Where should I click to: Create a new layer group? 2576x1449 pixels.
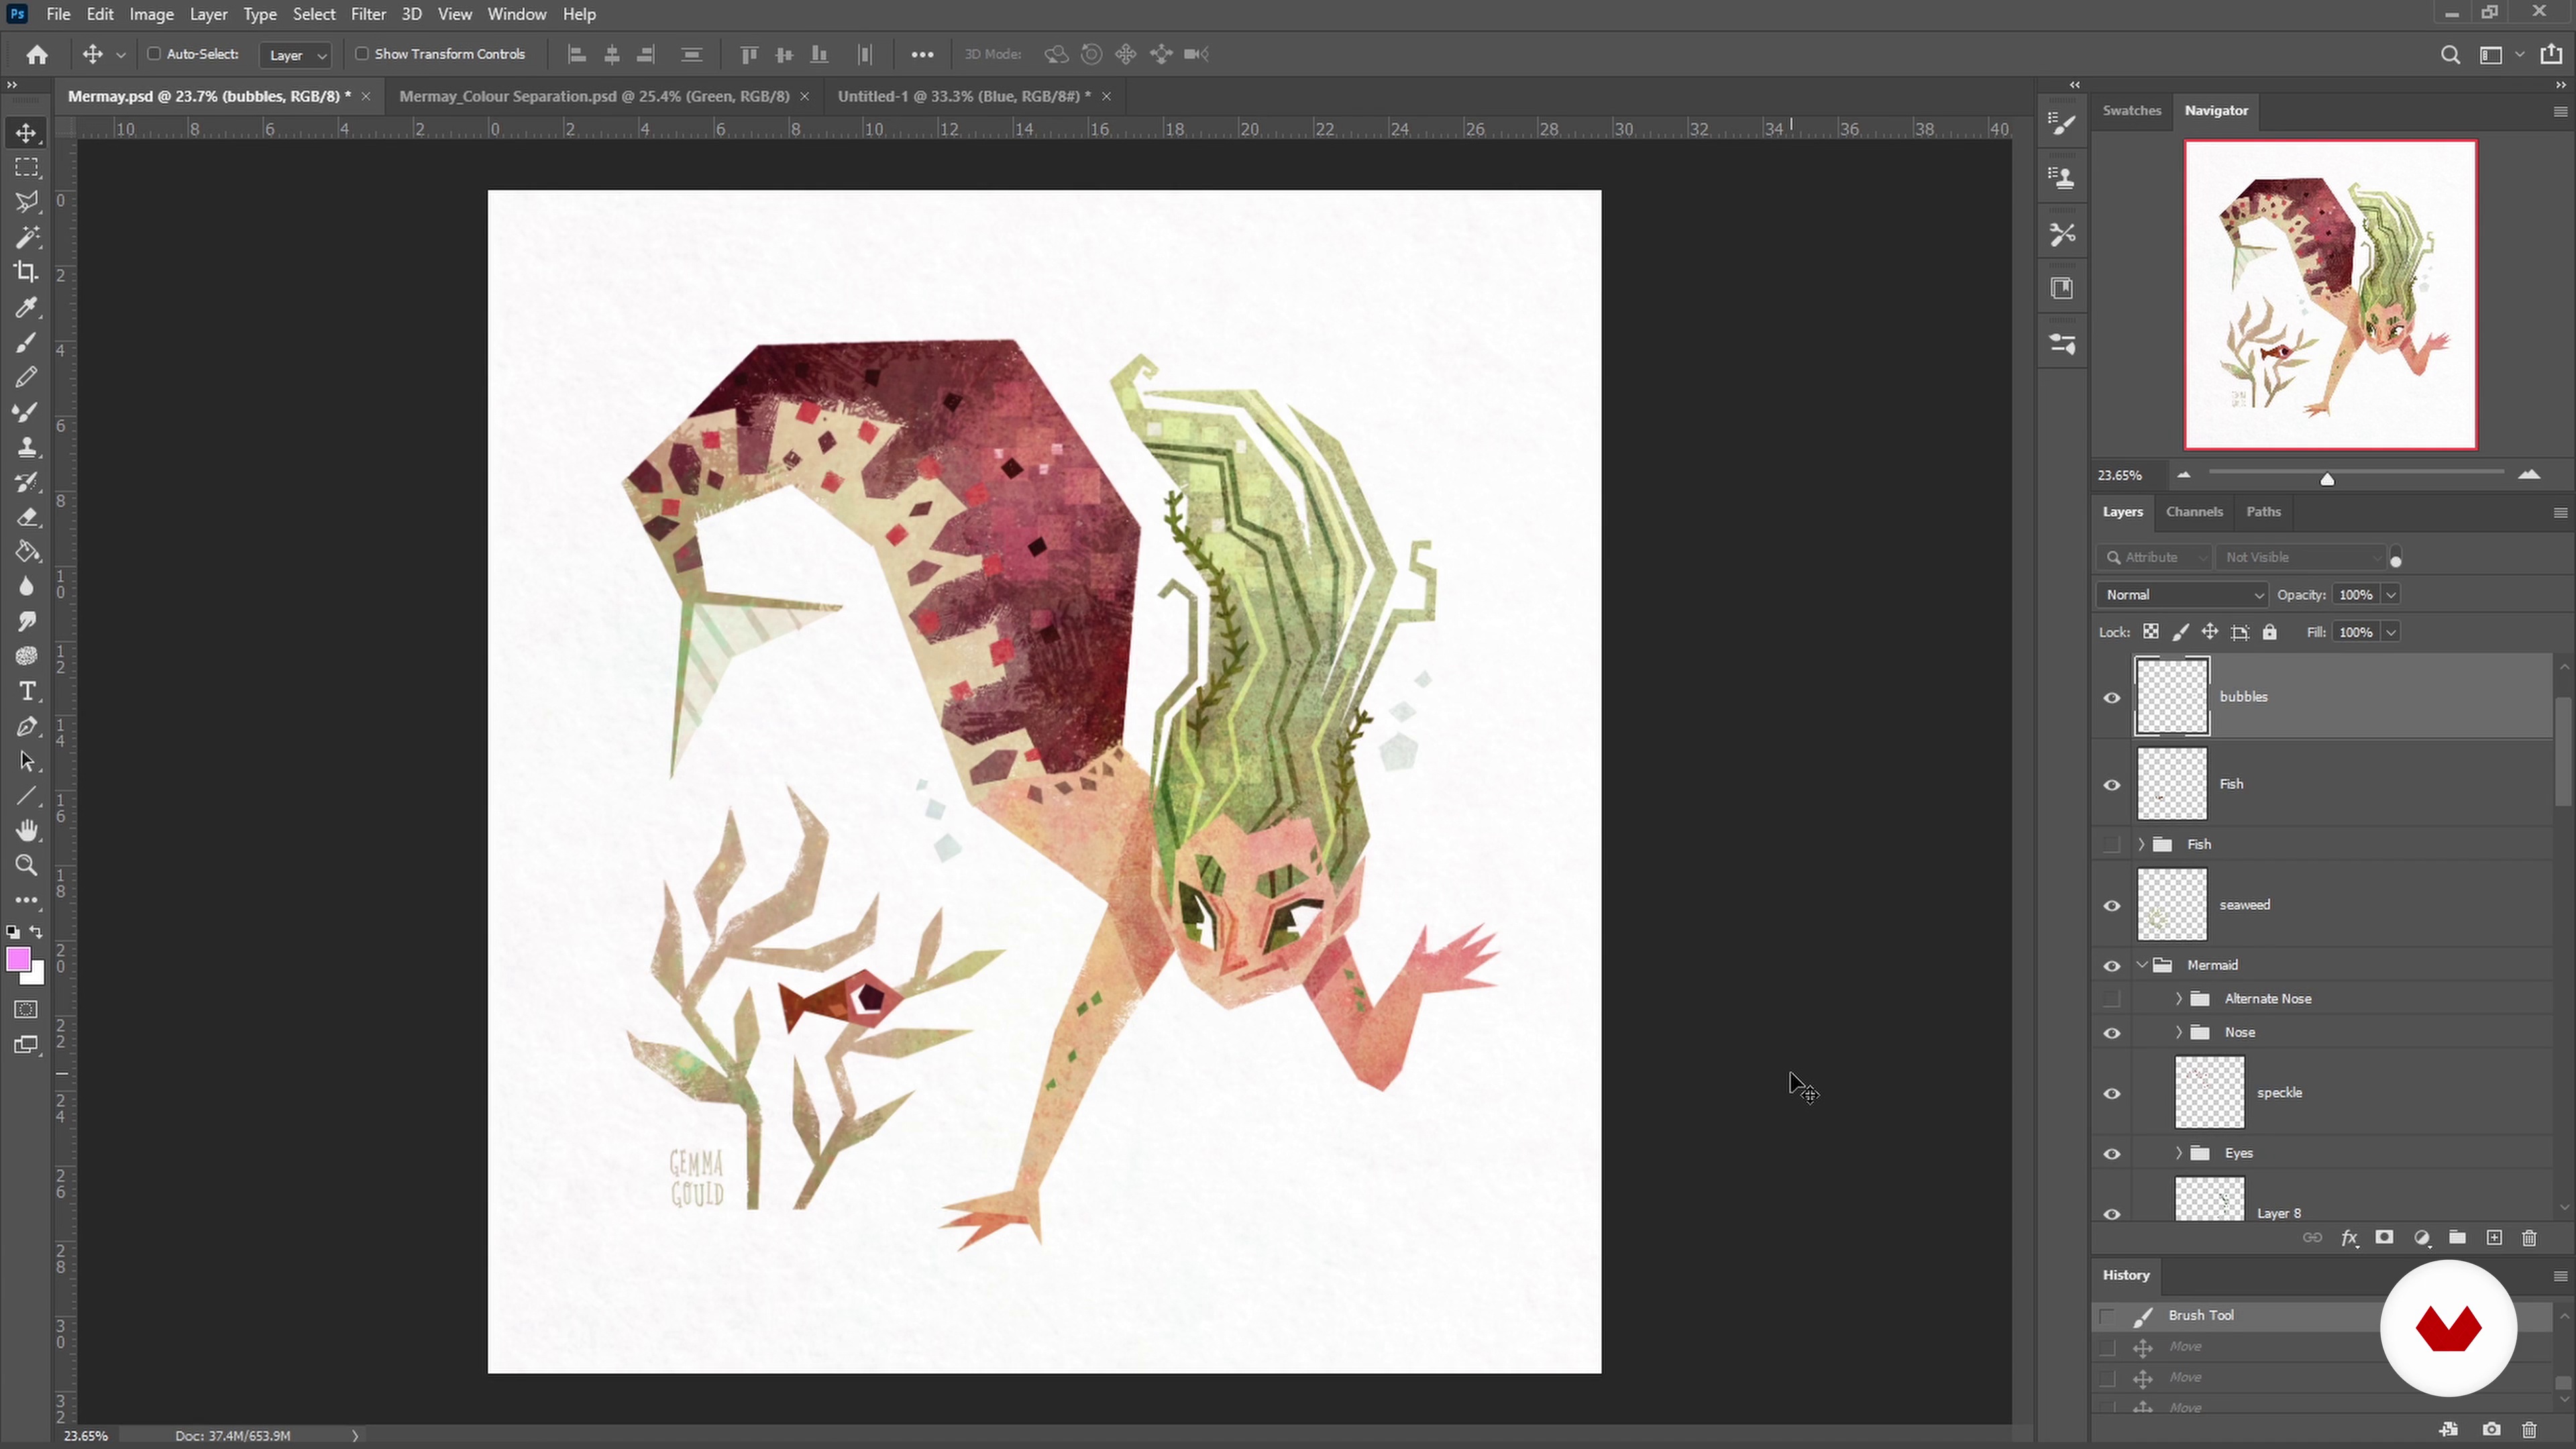(x=2457, y=1238)
